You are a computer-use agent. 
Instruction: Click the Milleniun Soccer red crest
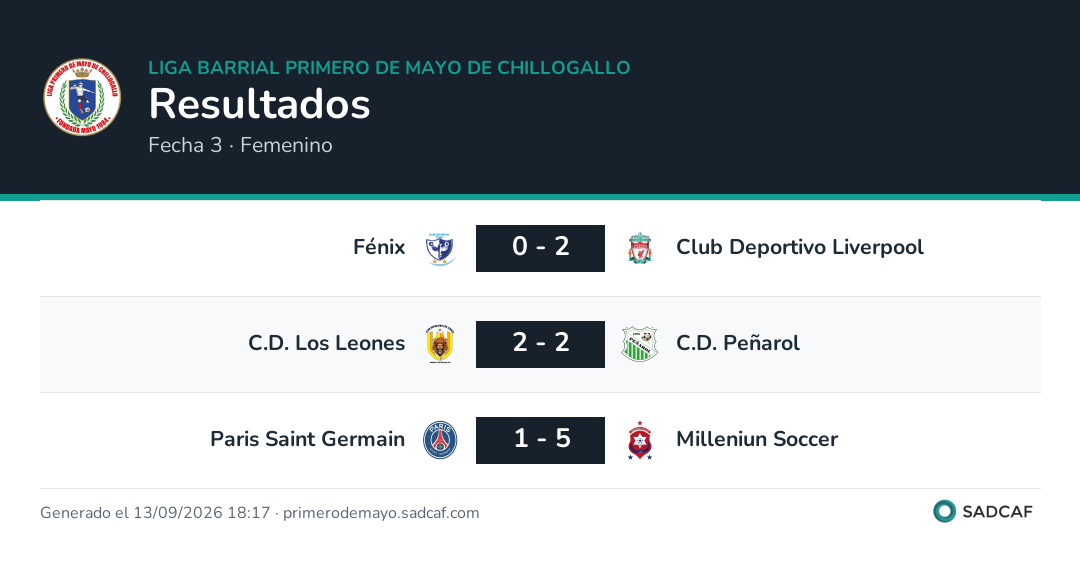point(640,440)
